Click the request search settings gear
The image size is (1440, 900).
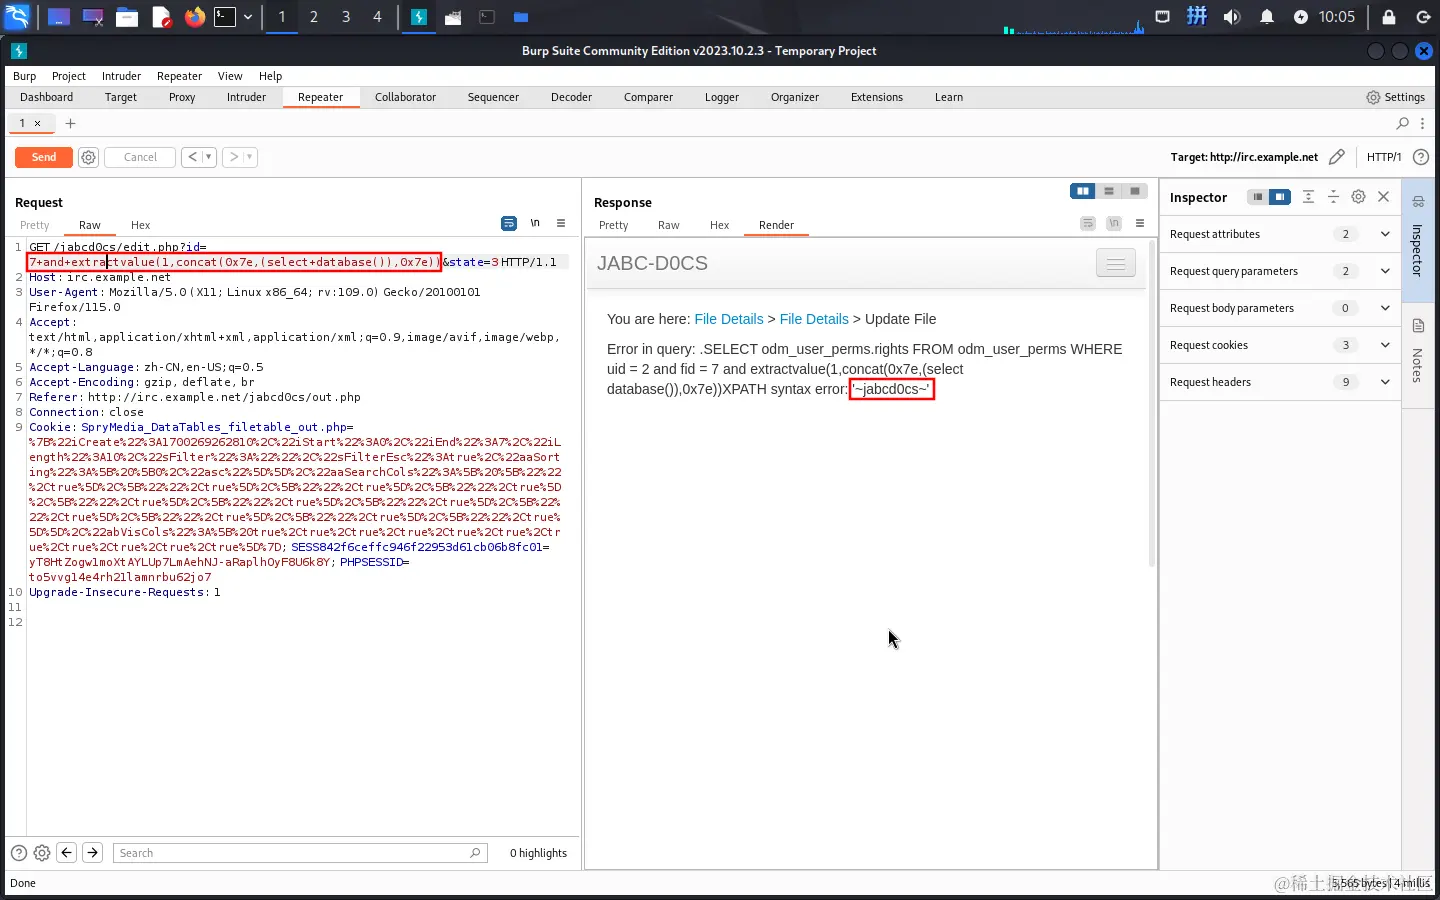42,853
